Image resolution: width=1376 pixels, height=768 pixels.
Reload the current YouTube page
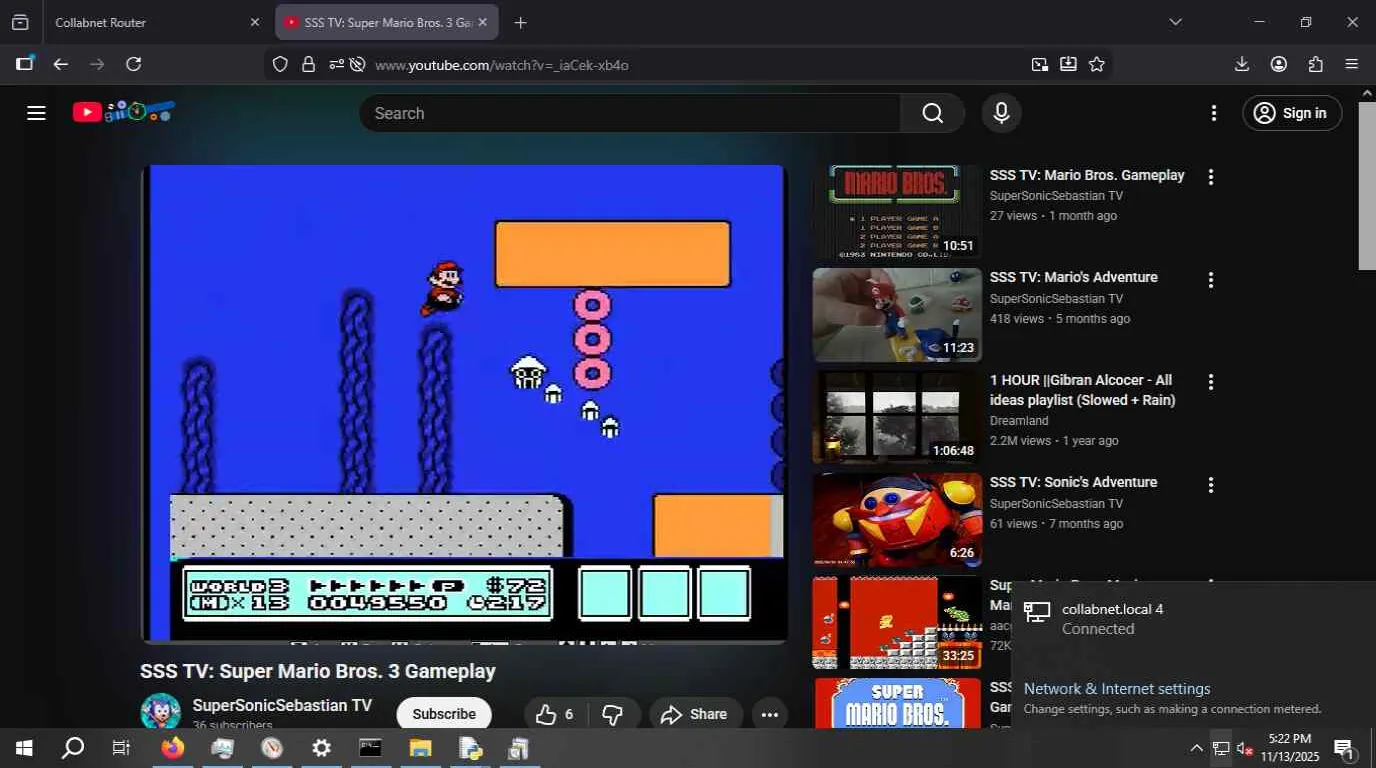[x=133, y=64]
